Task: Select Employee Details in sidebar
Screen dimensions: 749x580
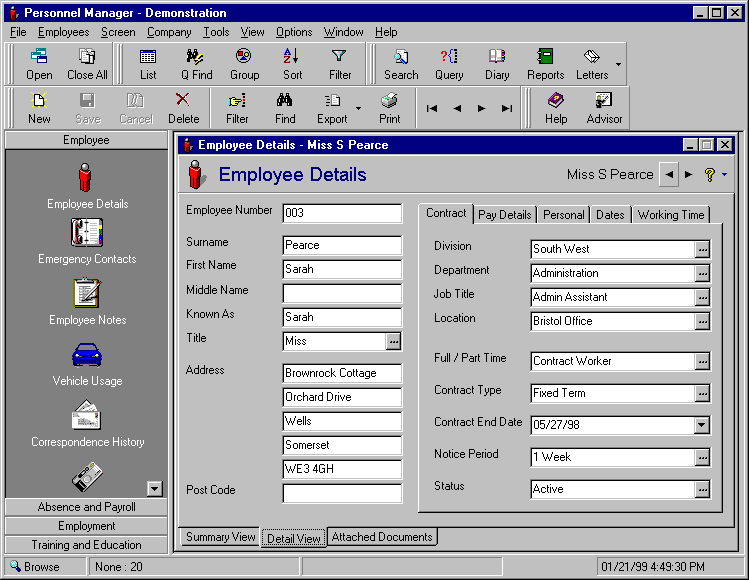Action: coord(87,186)
